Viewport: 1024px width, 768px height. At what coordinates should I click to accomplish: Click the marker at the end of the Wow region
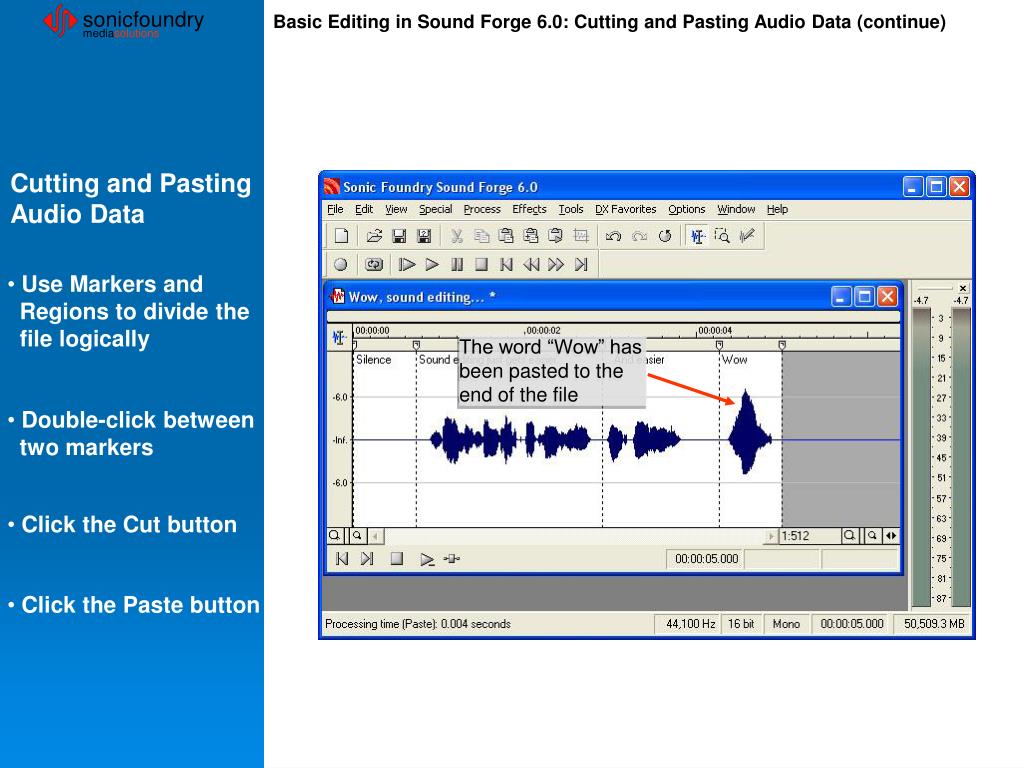click(x=782, y=344)
